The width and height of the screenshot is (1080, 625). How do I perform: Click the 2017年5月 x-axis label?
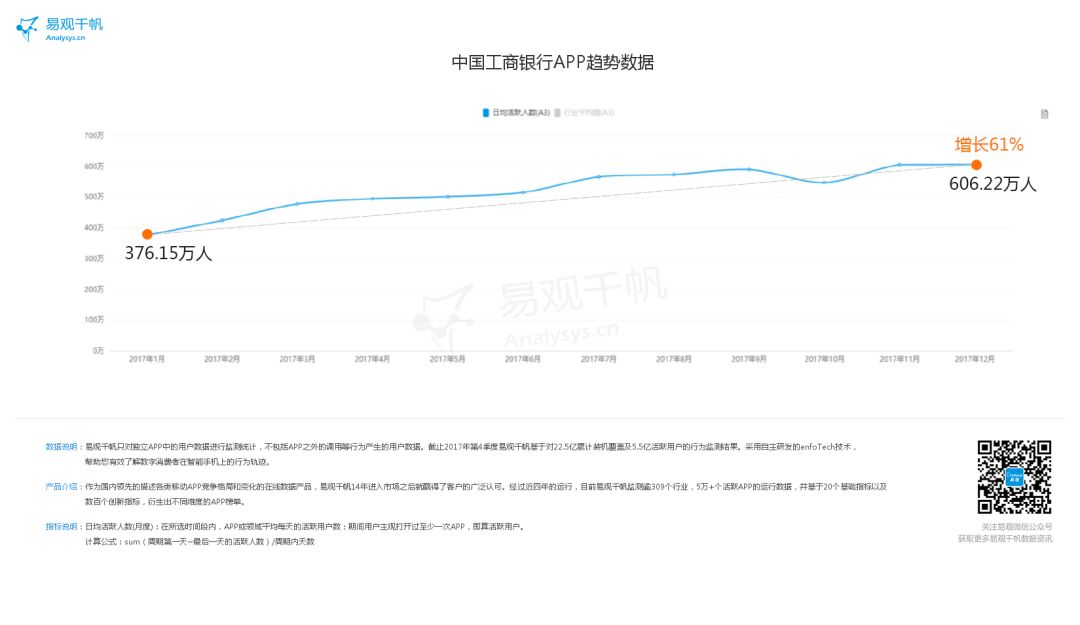[x=447, y=359]
